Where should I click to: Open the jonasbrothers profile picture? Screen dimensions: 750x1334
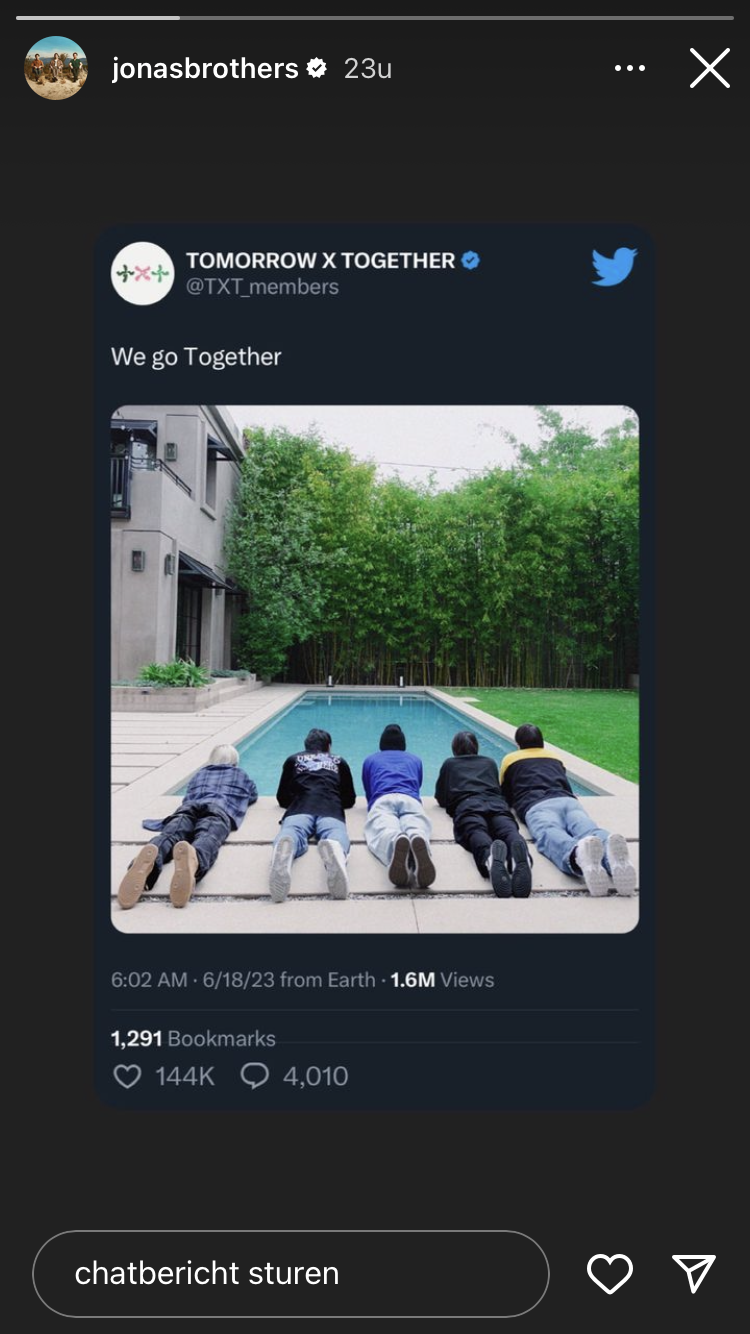(x=56, y=68)
